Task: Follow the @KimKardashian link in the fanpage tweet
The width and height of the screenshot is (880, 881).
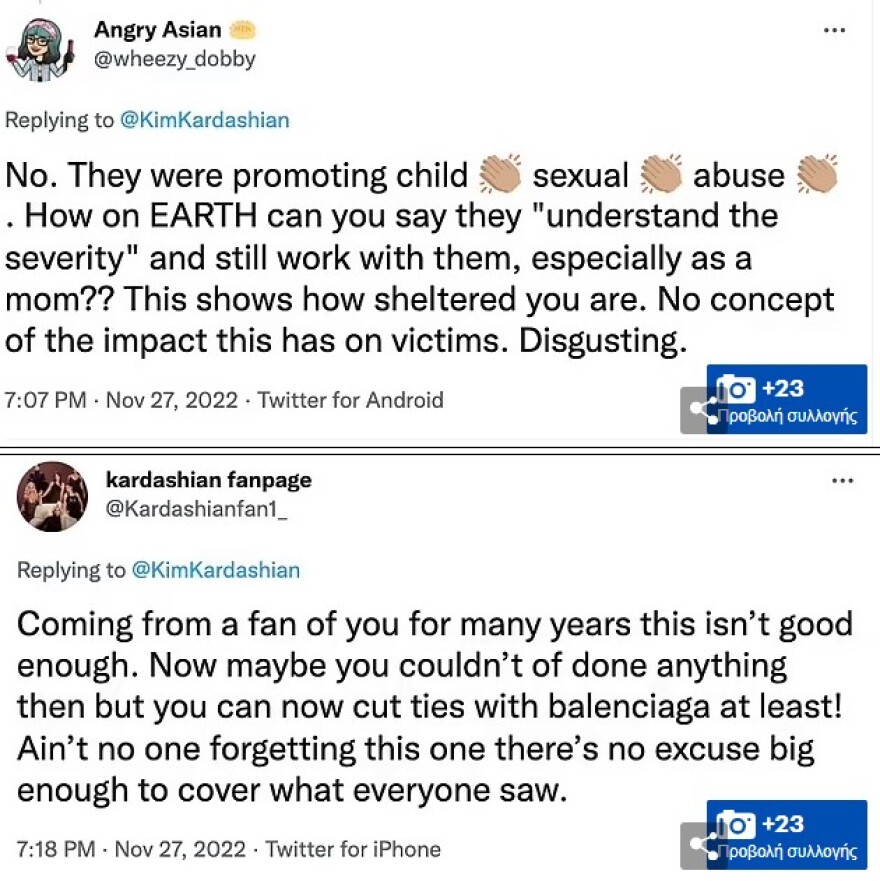Action: (x=215, y=571)
